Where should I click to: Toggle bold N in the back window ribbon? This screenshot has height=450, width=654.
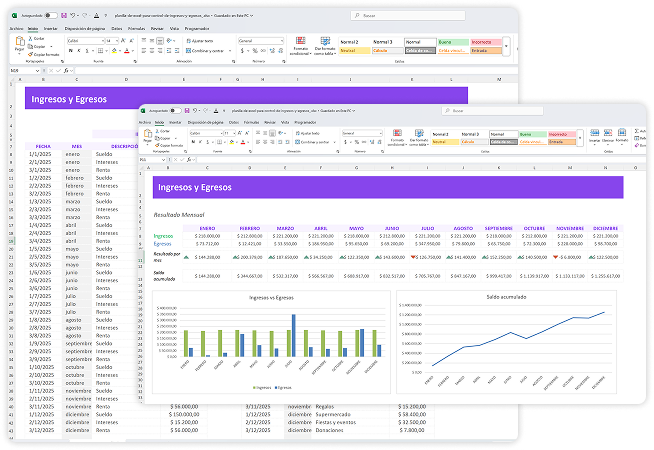pyautogui.click(x=70, y=51)
